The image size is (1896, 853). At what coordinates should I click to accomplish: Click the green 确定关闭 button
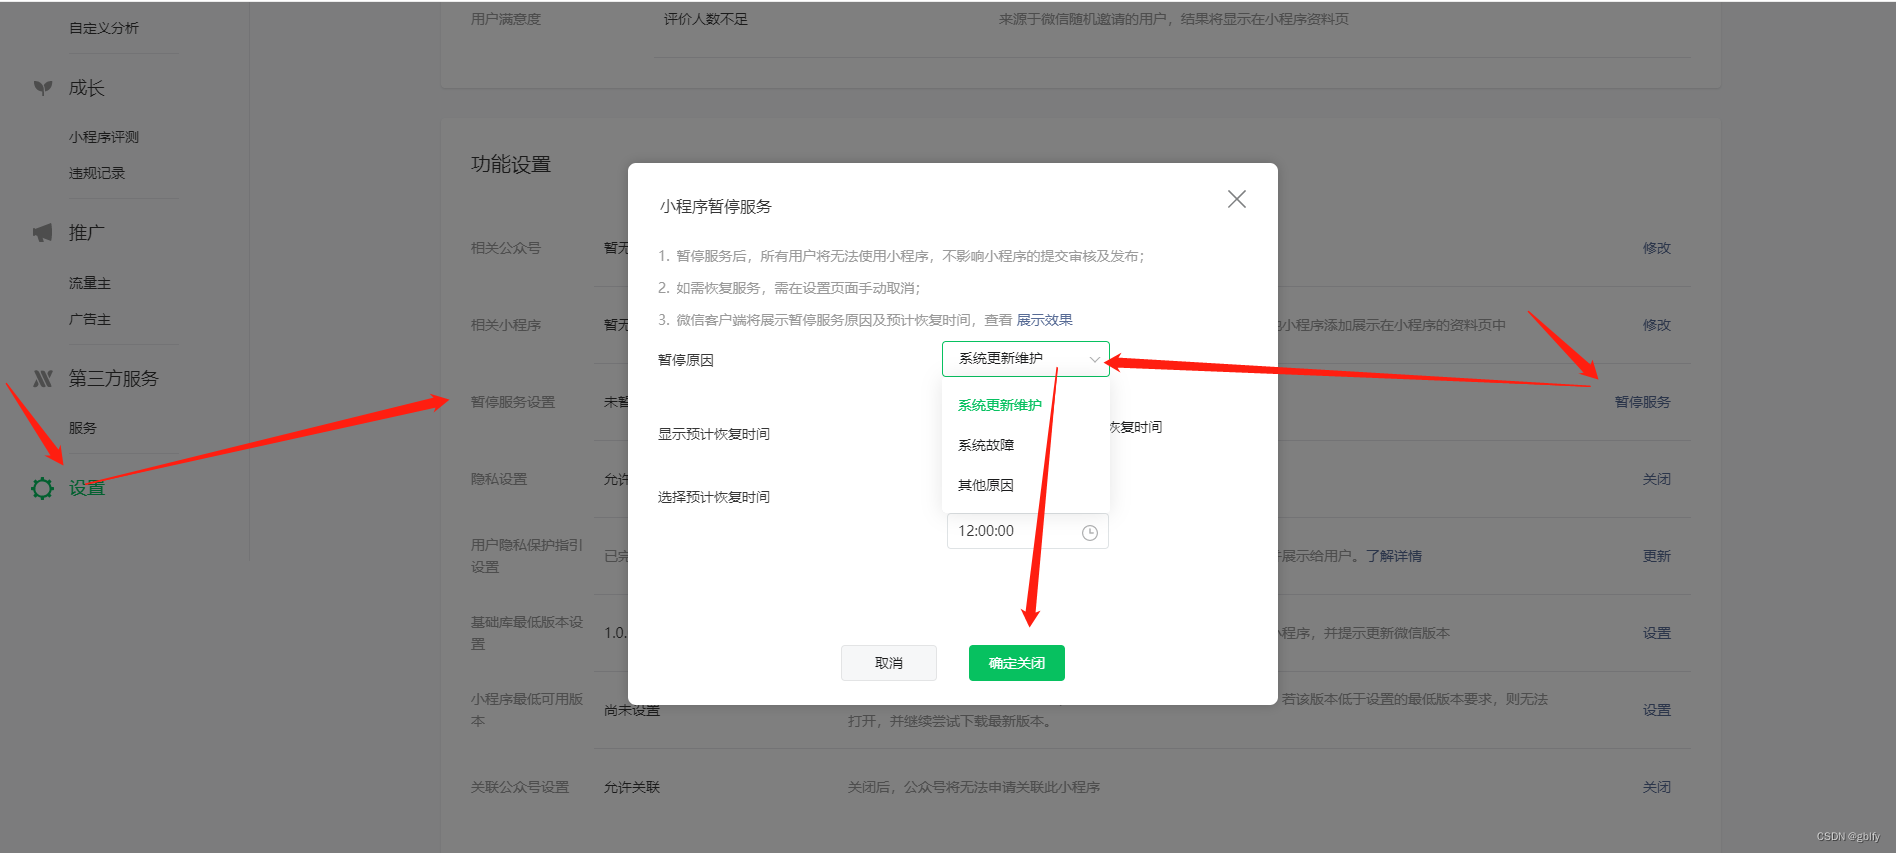[x=1017, y=663]
